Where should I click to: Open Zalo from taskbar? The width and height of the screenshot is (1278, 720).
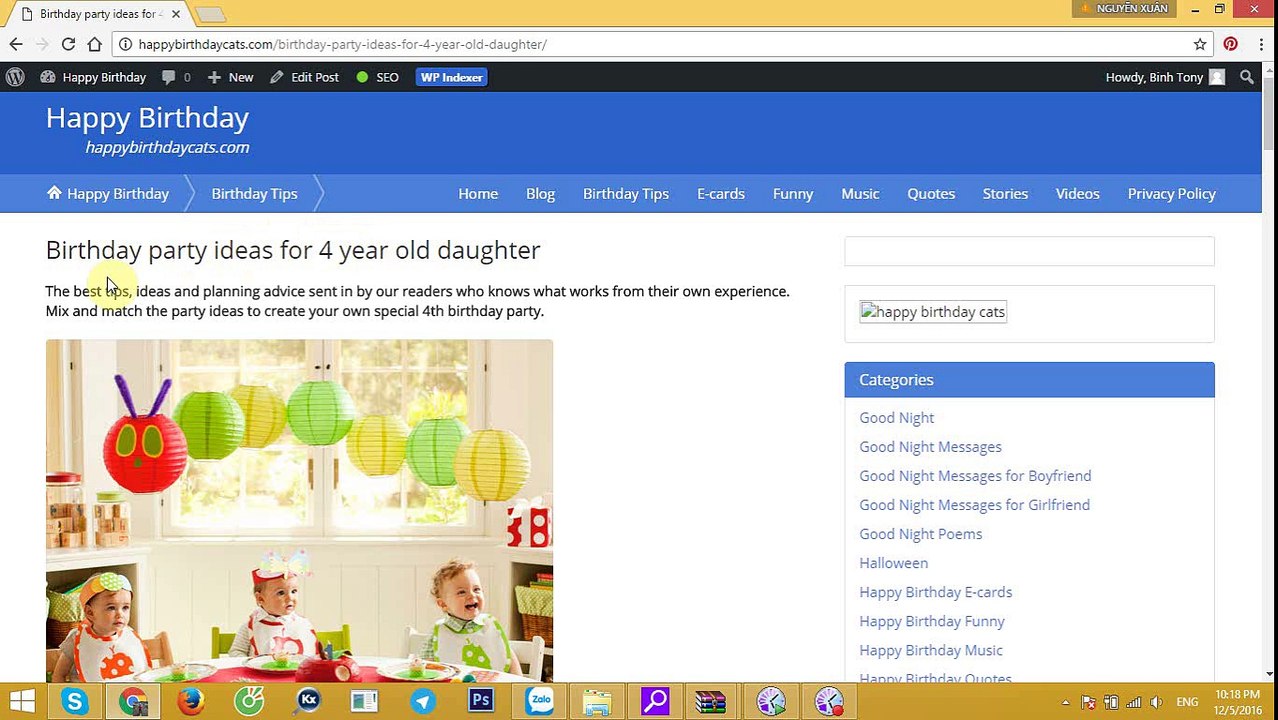540,701
